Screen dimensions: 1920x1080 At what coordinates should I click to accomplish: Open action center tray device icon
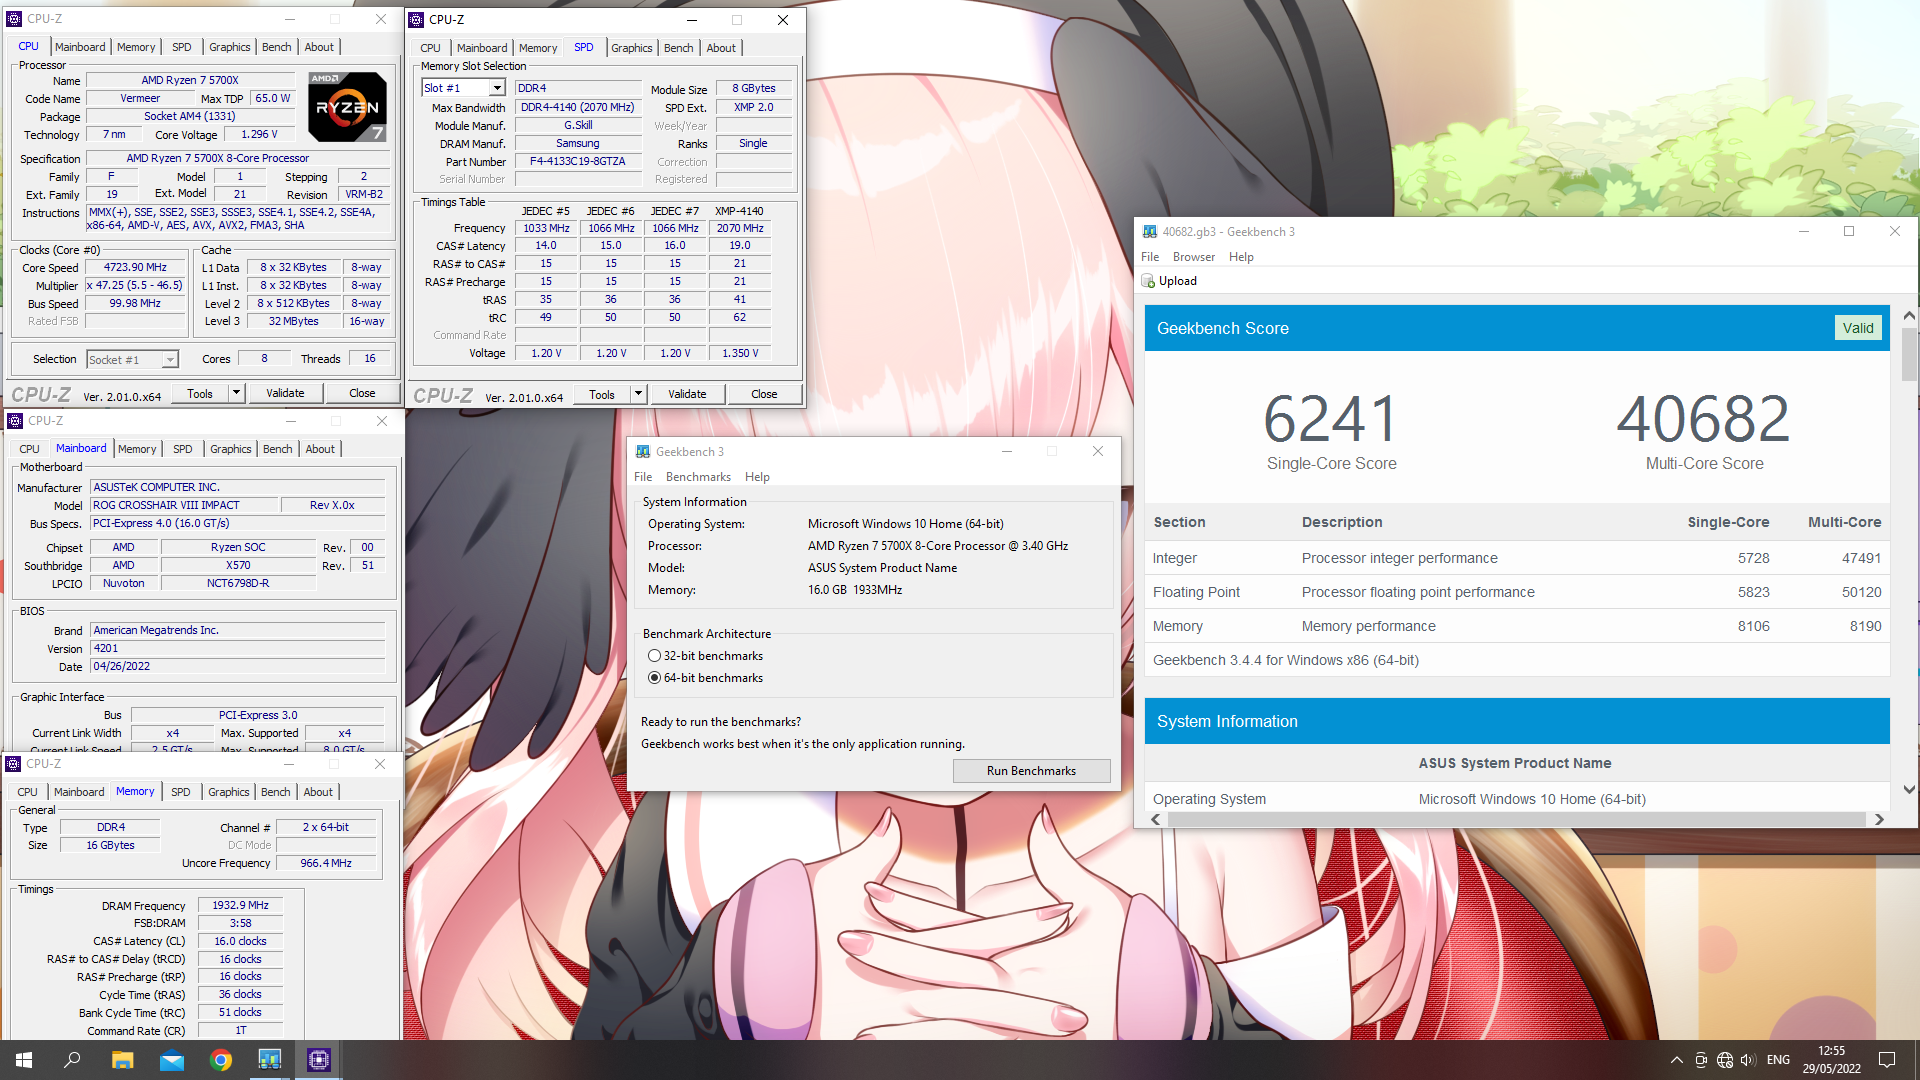pos(1701,1060)
